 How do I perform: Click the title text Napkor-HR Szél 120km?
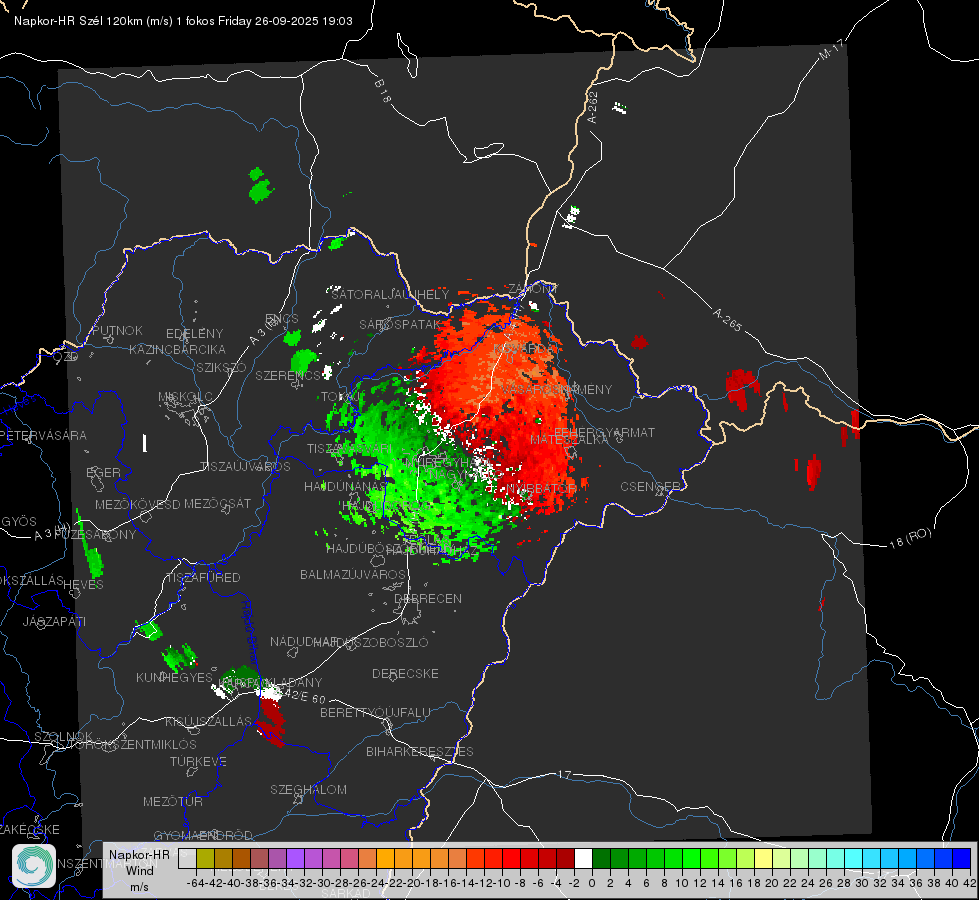coord(78,21)
